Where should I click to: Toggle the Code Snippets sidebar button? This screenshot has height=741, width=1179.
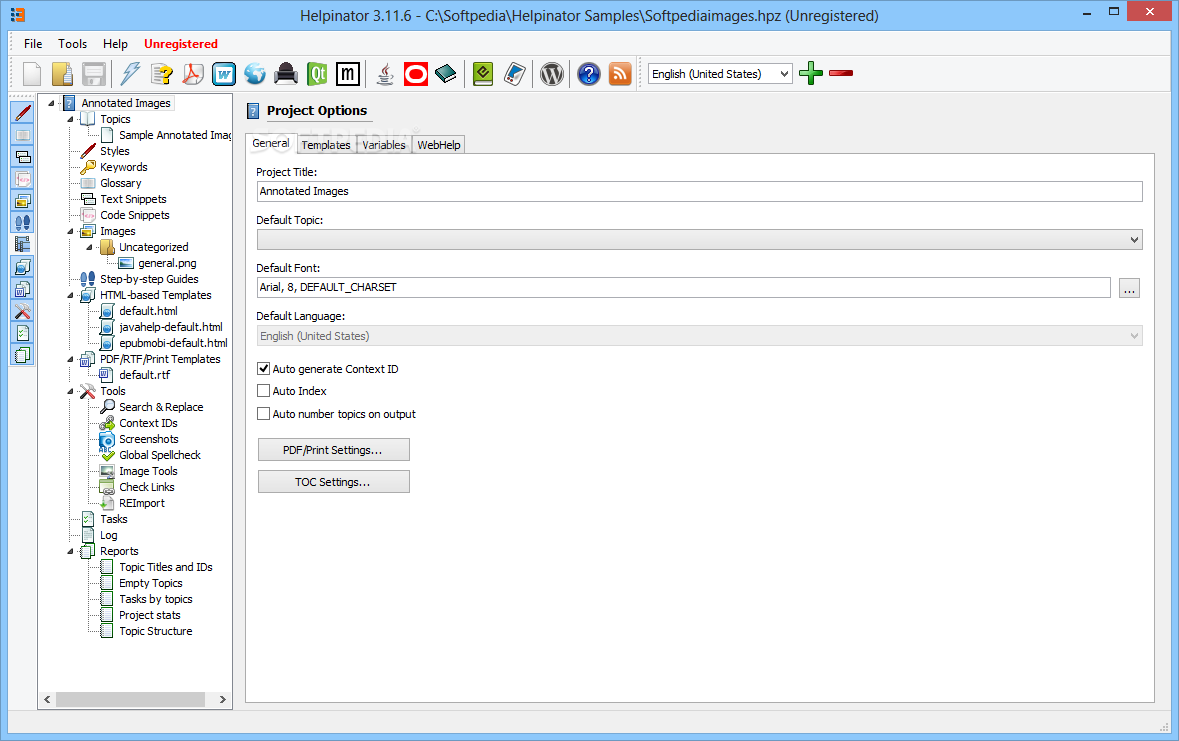pos(23,179)
